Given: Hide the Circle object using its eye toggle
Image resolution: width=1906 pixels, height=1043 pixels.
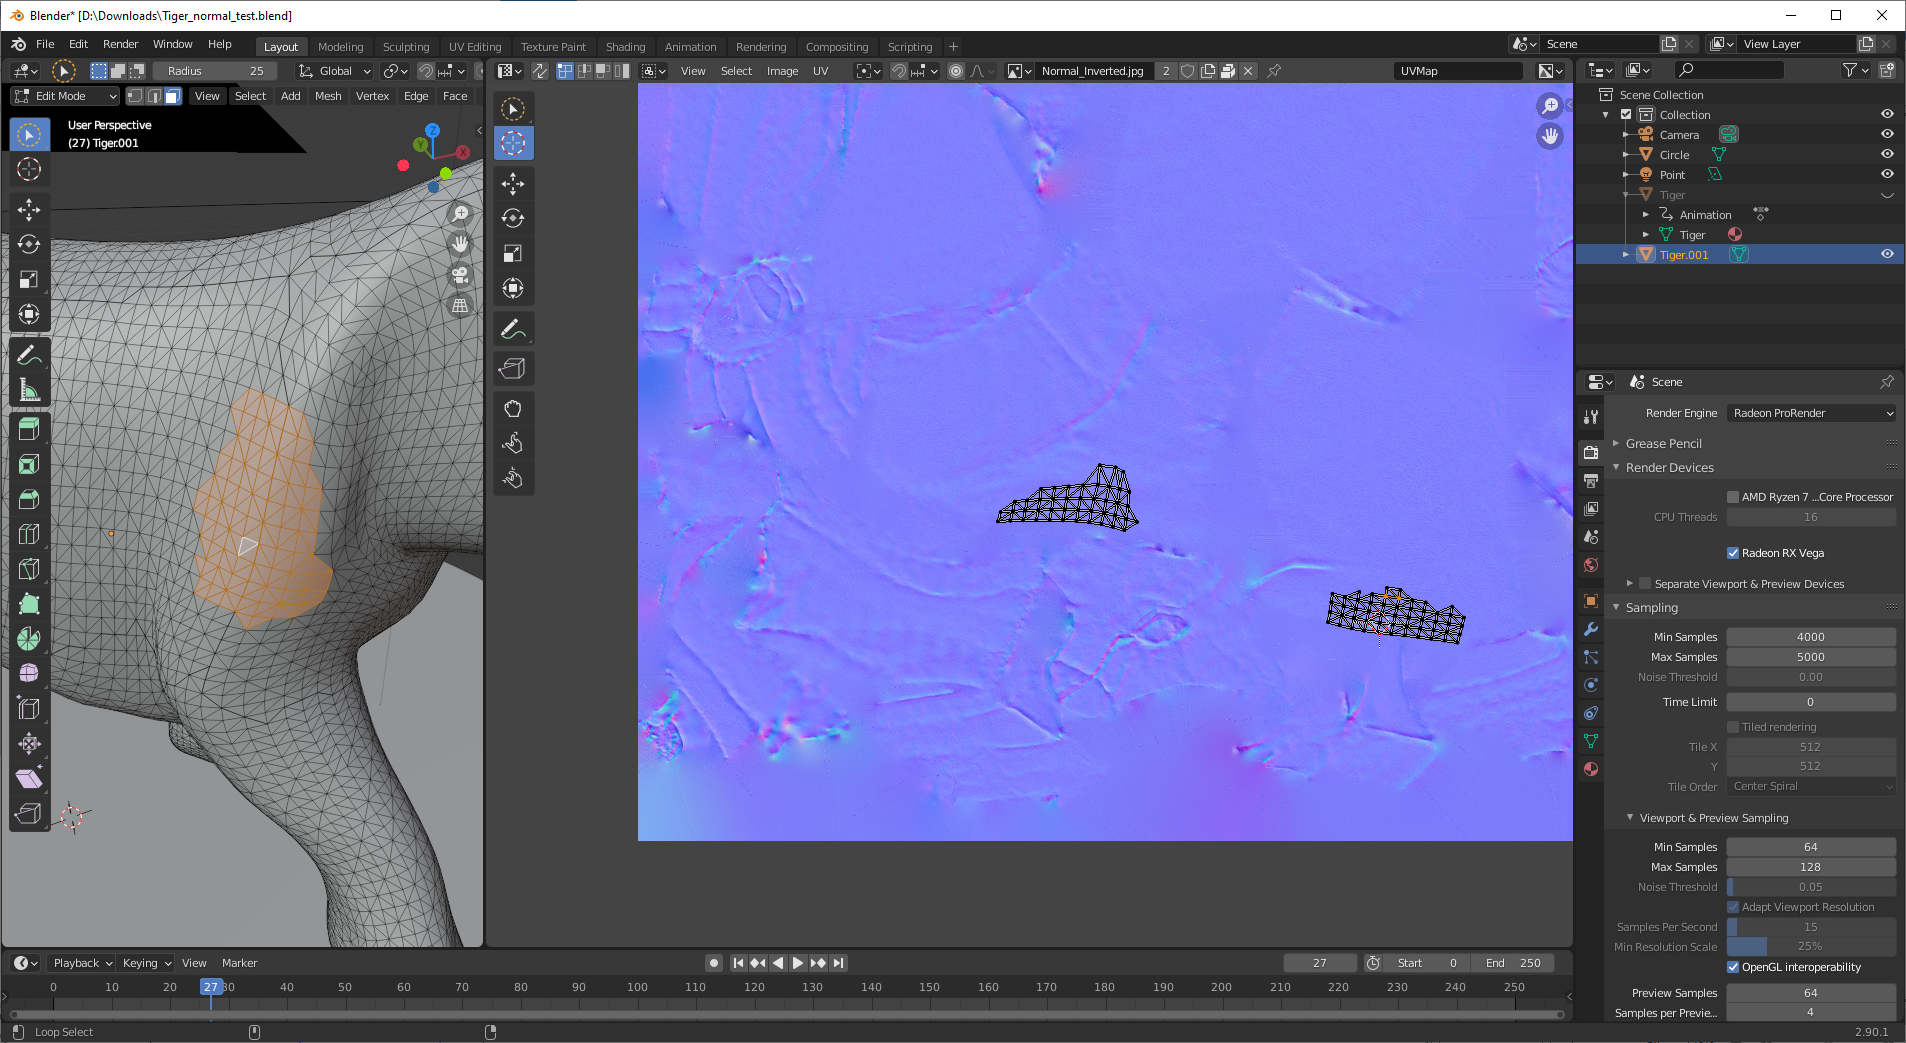Looking at the screenshot, I should (1888, 154).
